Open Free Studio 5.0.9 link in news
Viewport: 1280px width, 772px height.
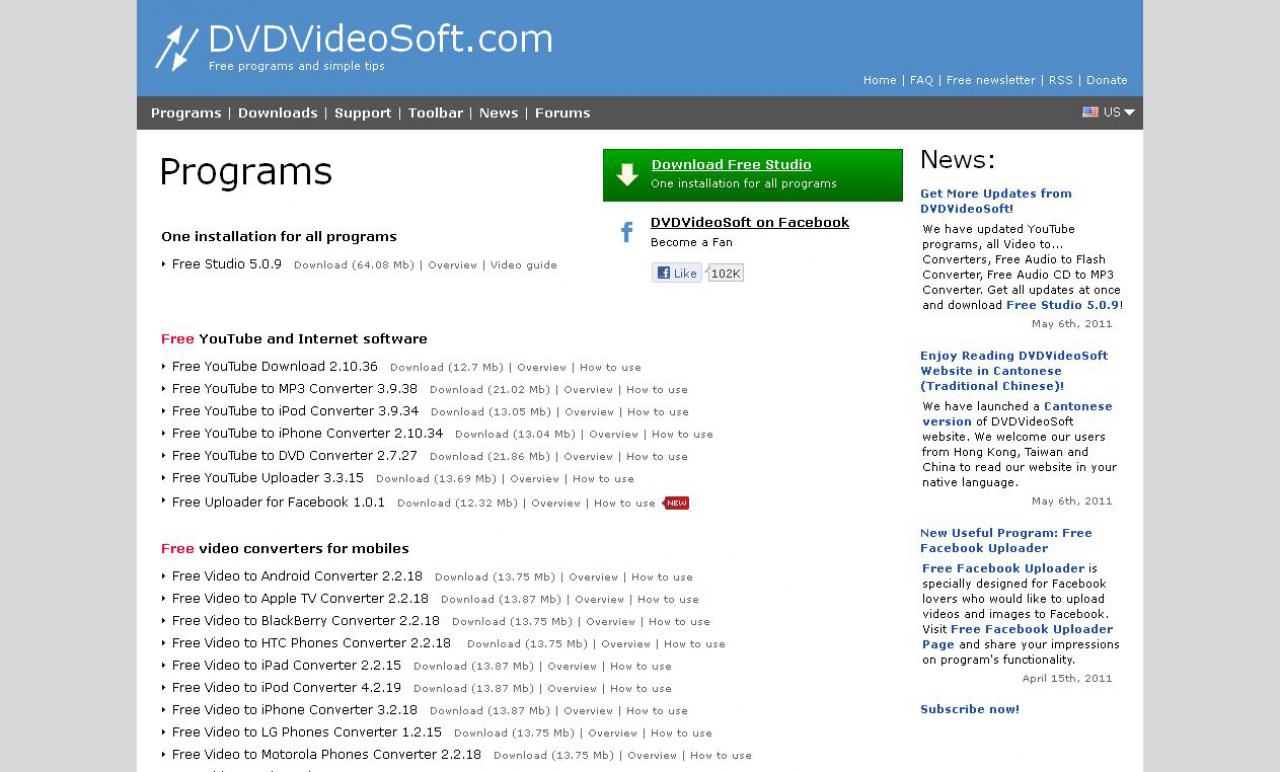point(1063,305)
